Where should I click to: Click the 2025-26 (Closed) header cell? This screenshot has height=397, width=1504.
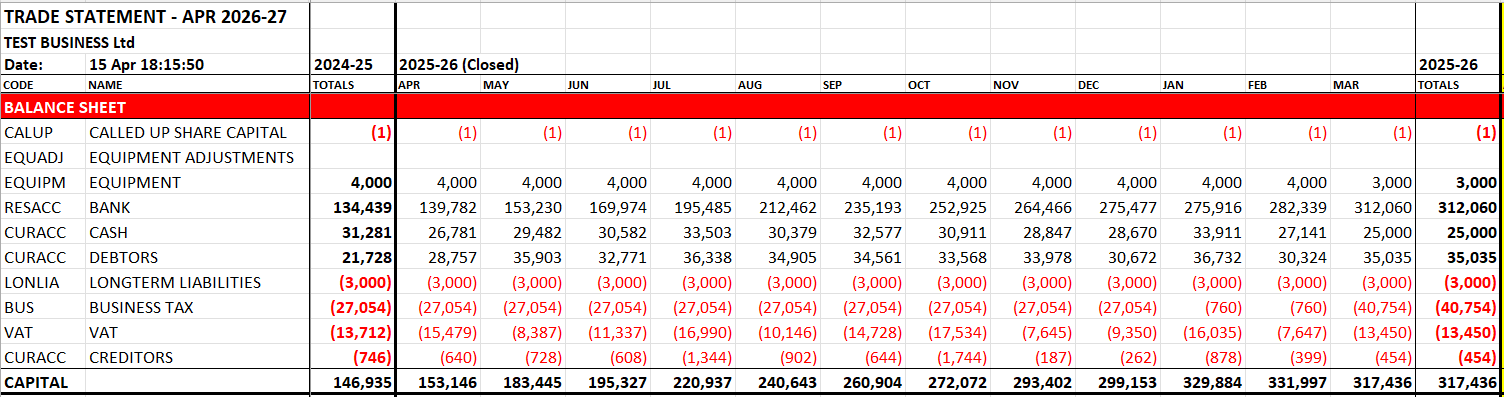click(459, 65)
